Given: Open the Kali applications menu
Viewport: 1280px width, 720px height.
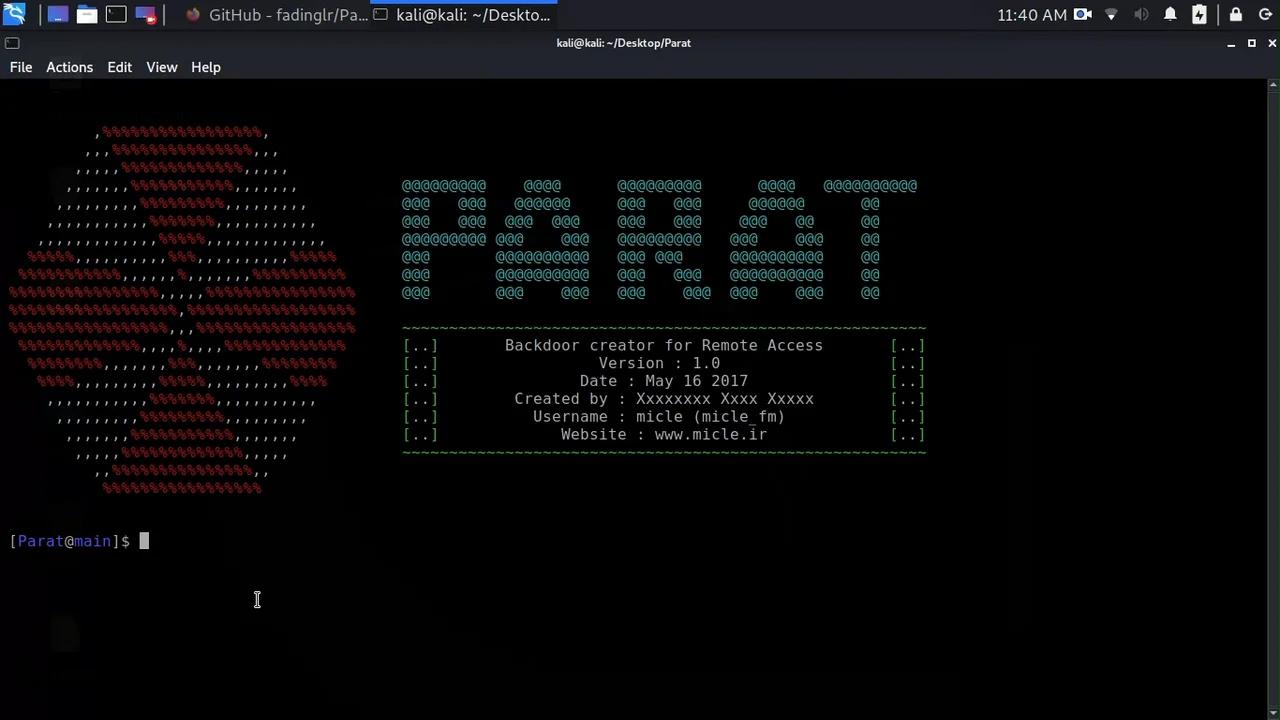Looking at the screenshot, I should point(14,14).
